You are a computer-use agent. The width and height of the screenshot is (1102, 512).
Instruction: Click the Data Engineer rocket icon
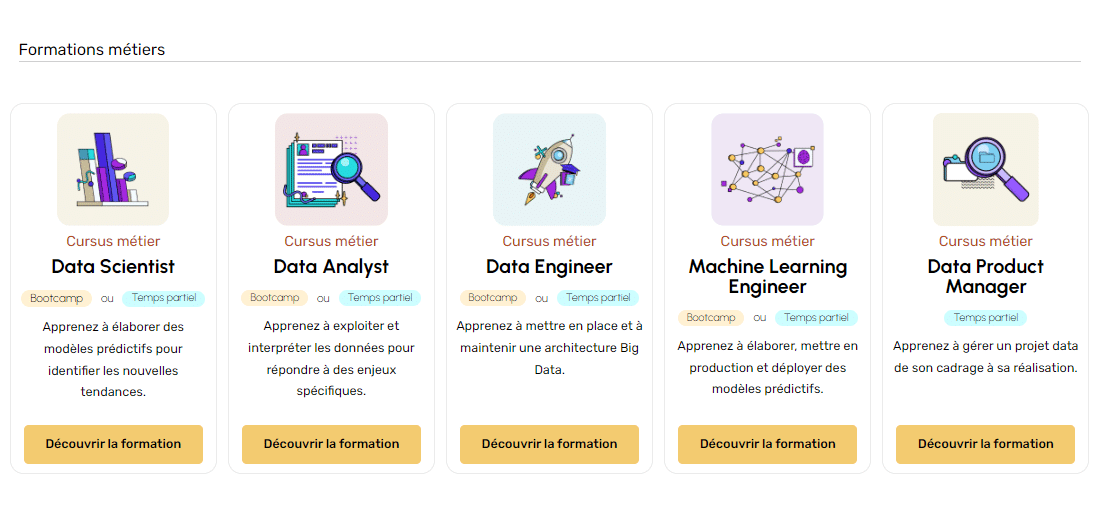[549, 169]
